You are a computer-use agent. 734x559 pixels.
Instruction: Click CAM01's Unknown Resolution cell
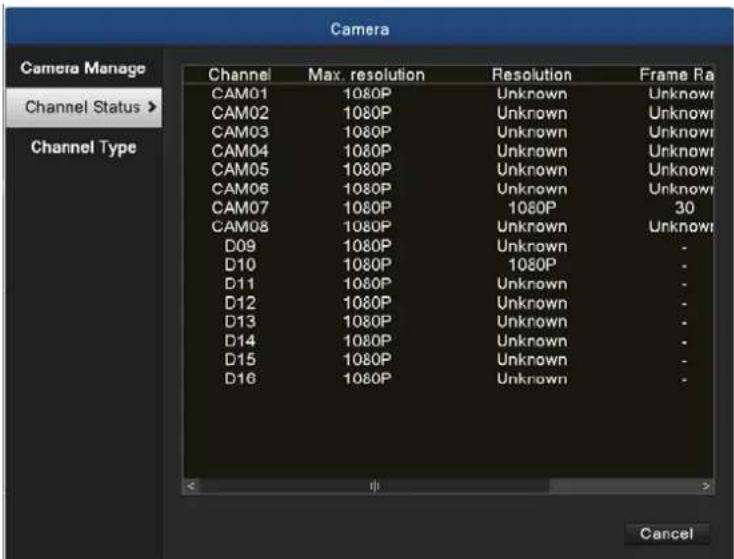point(532,94)
